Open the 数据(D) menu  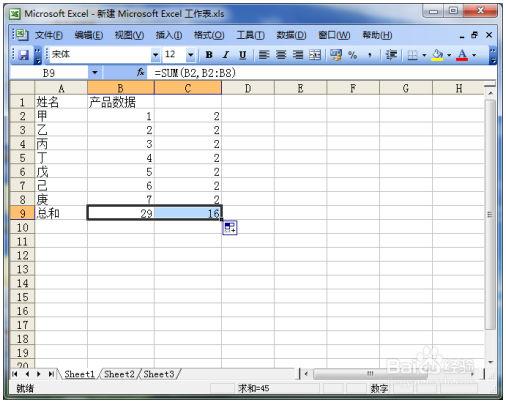pyautogui.click(x=291, y=35)
